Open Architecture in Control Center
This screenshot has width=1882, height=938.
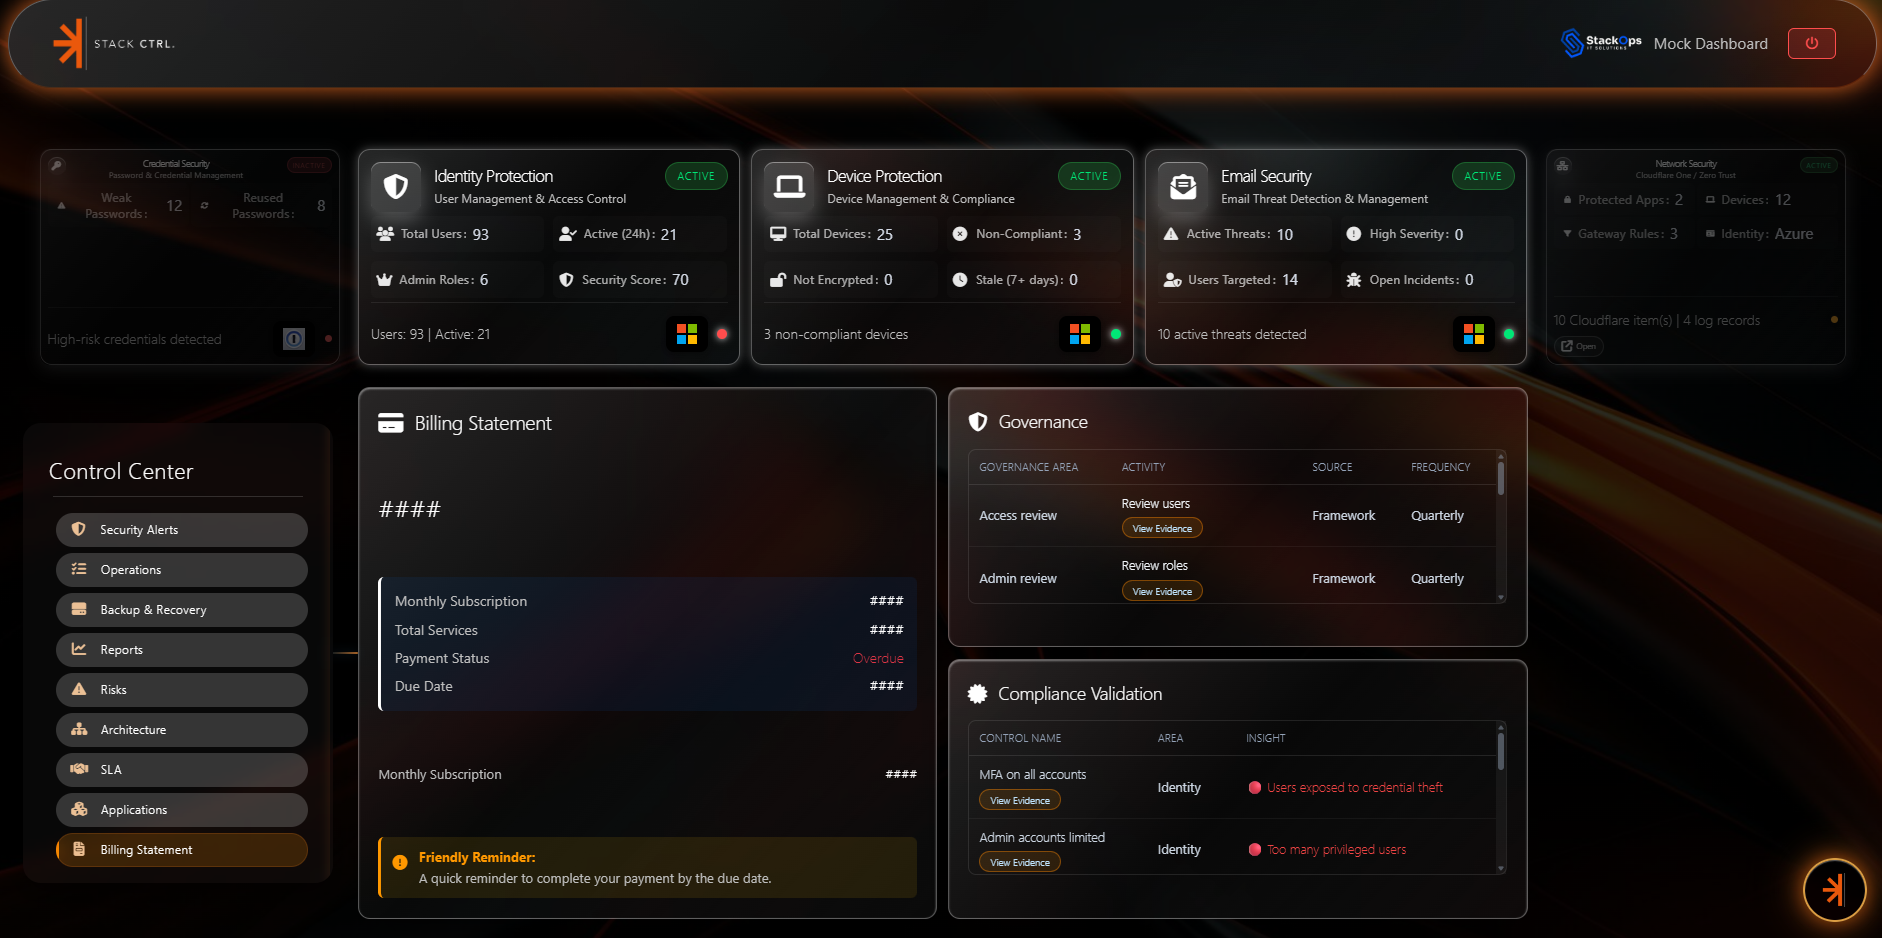point(182,730)
